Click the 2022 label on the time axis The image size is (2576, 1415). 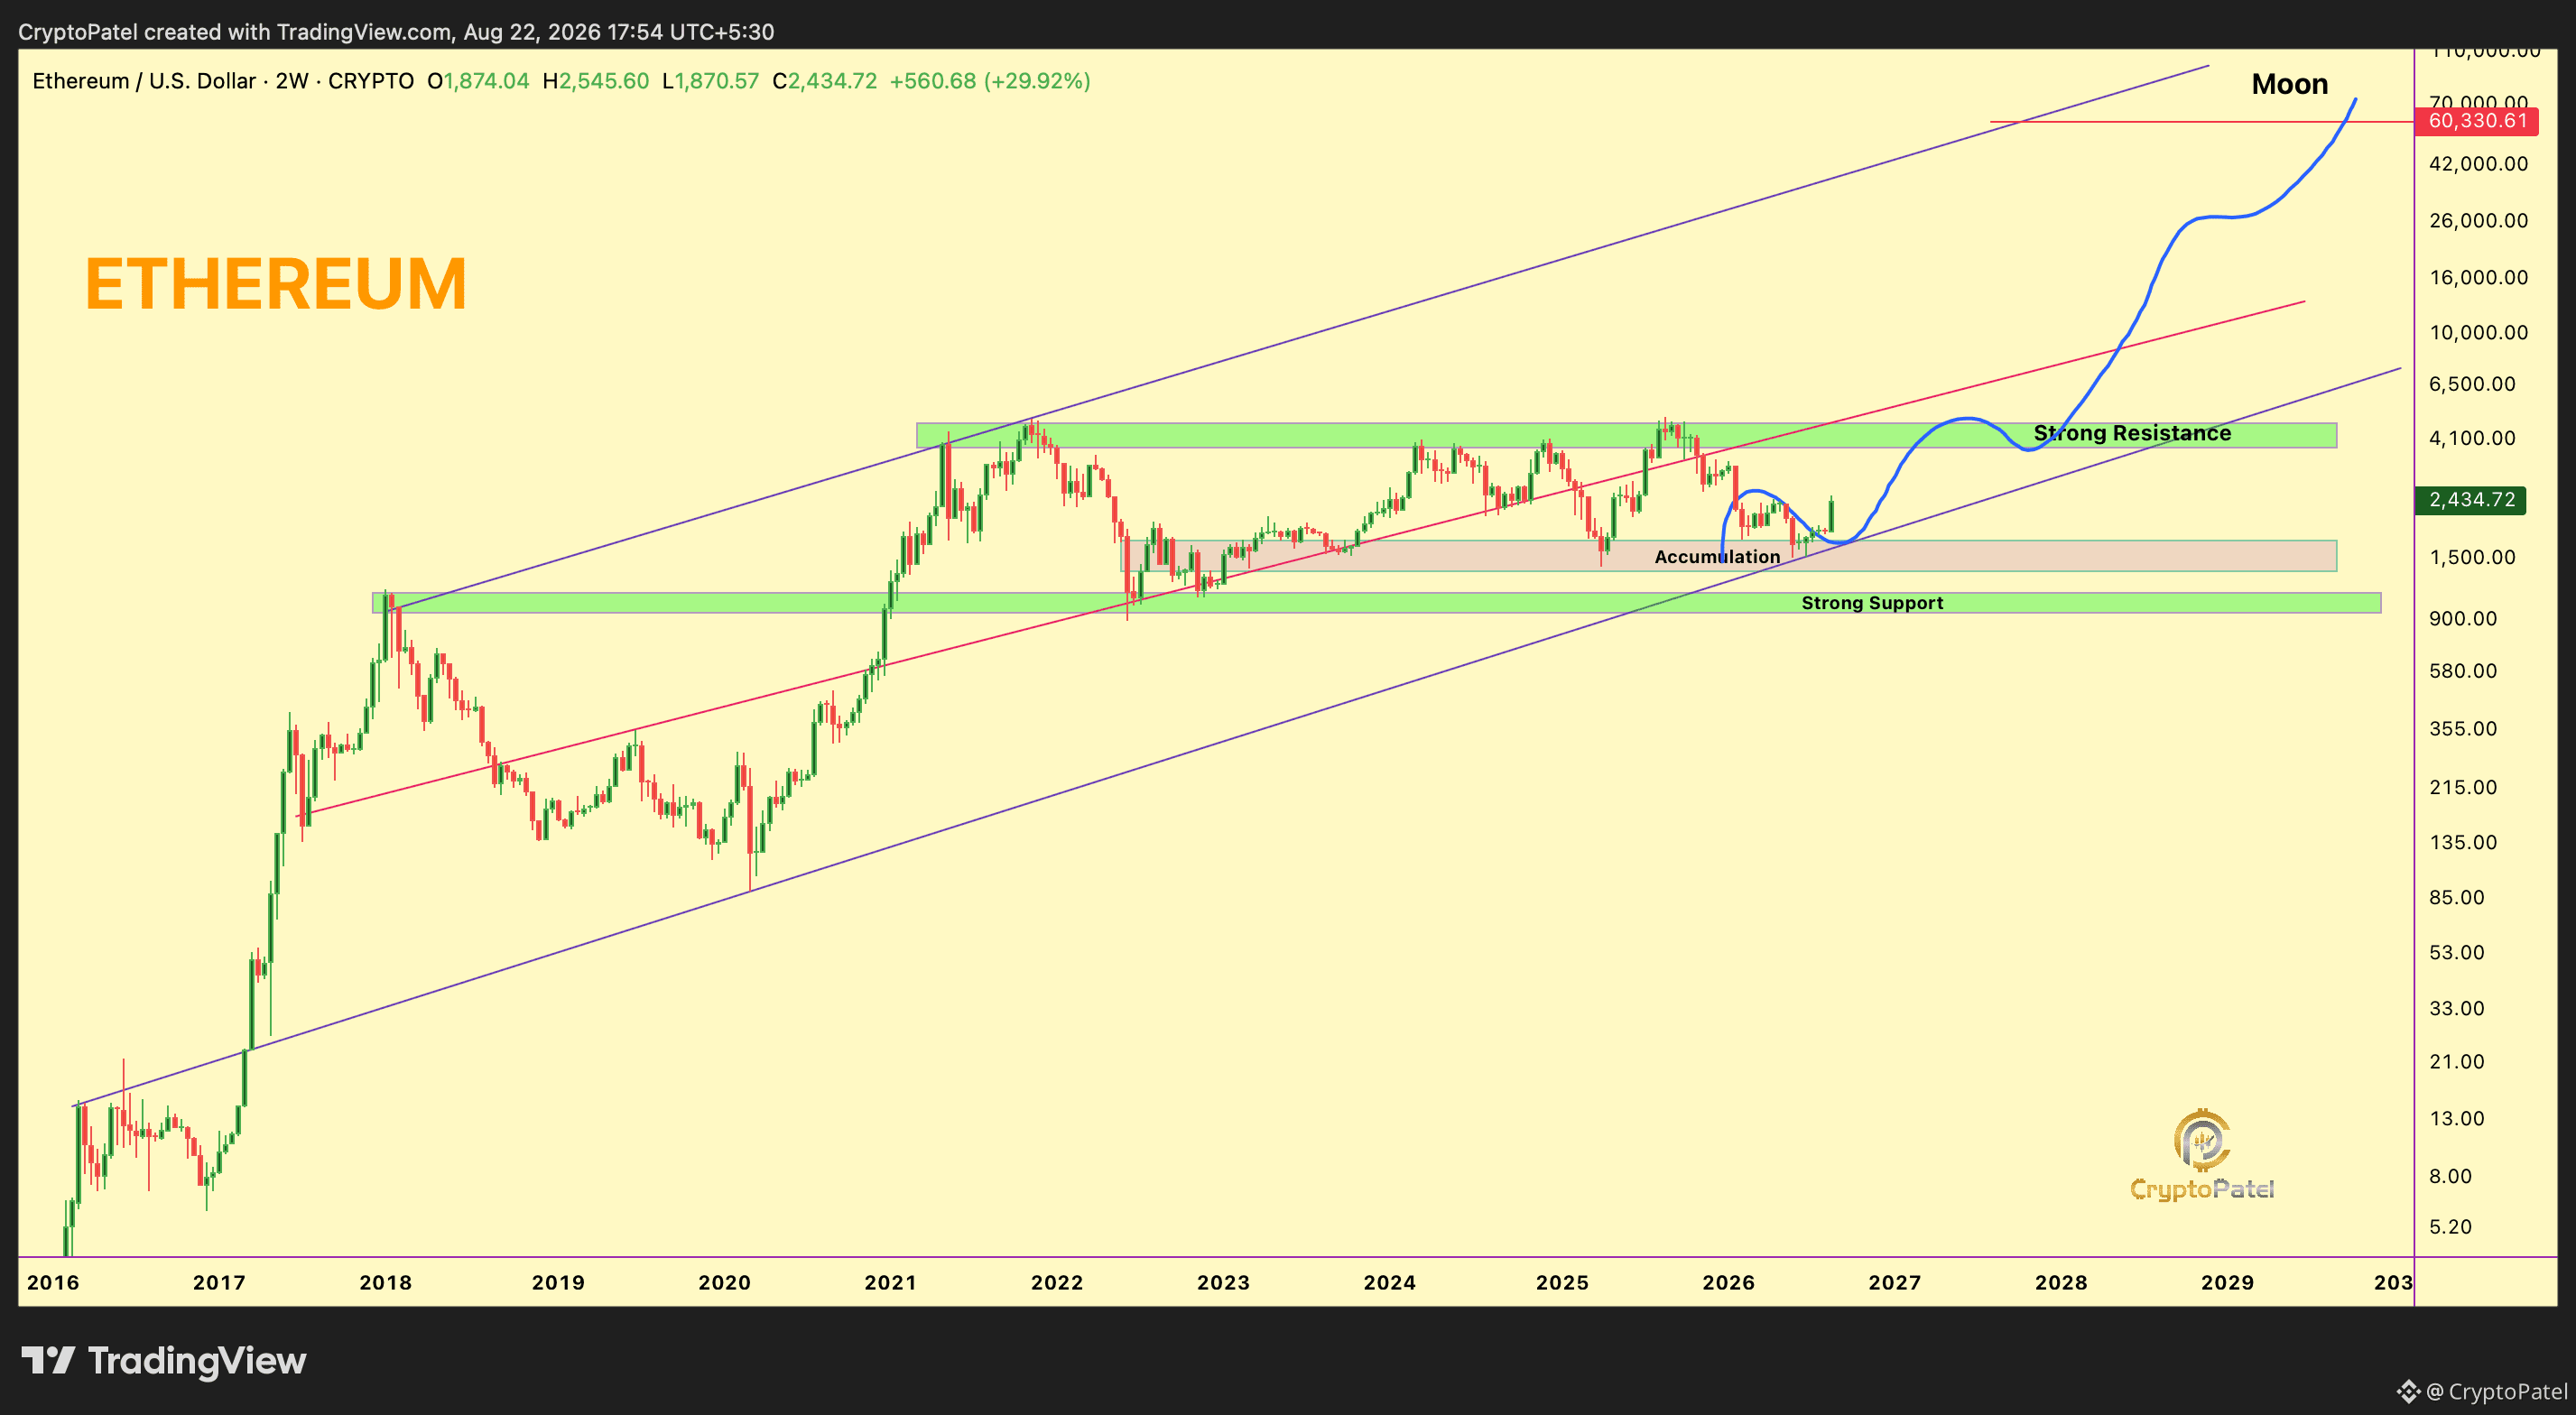click(1057, 1283)
